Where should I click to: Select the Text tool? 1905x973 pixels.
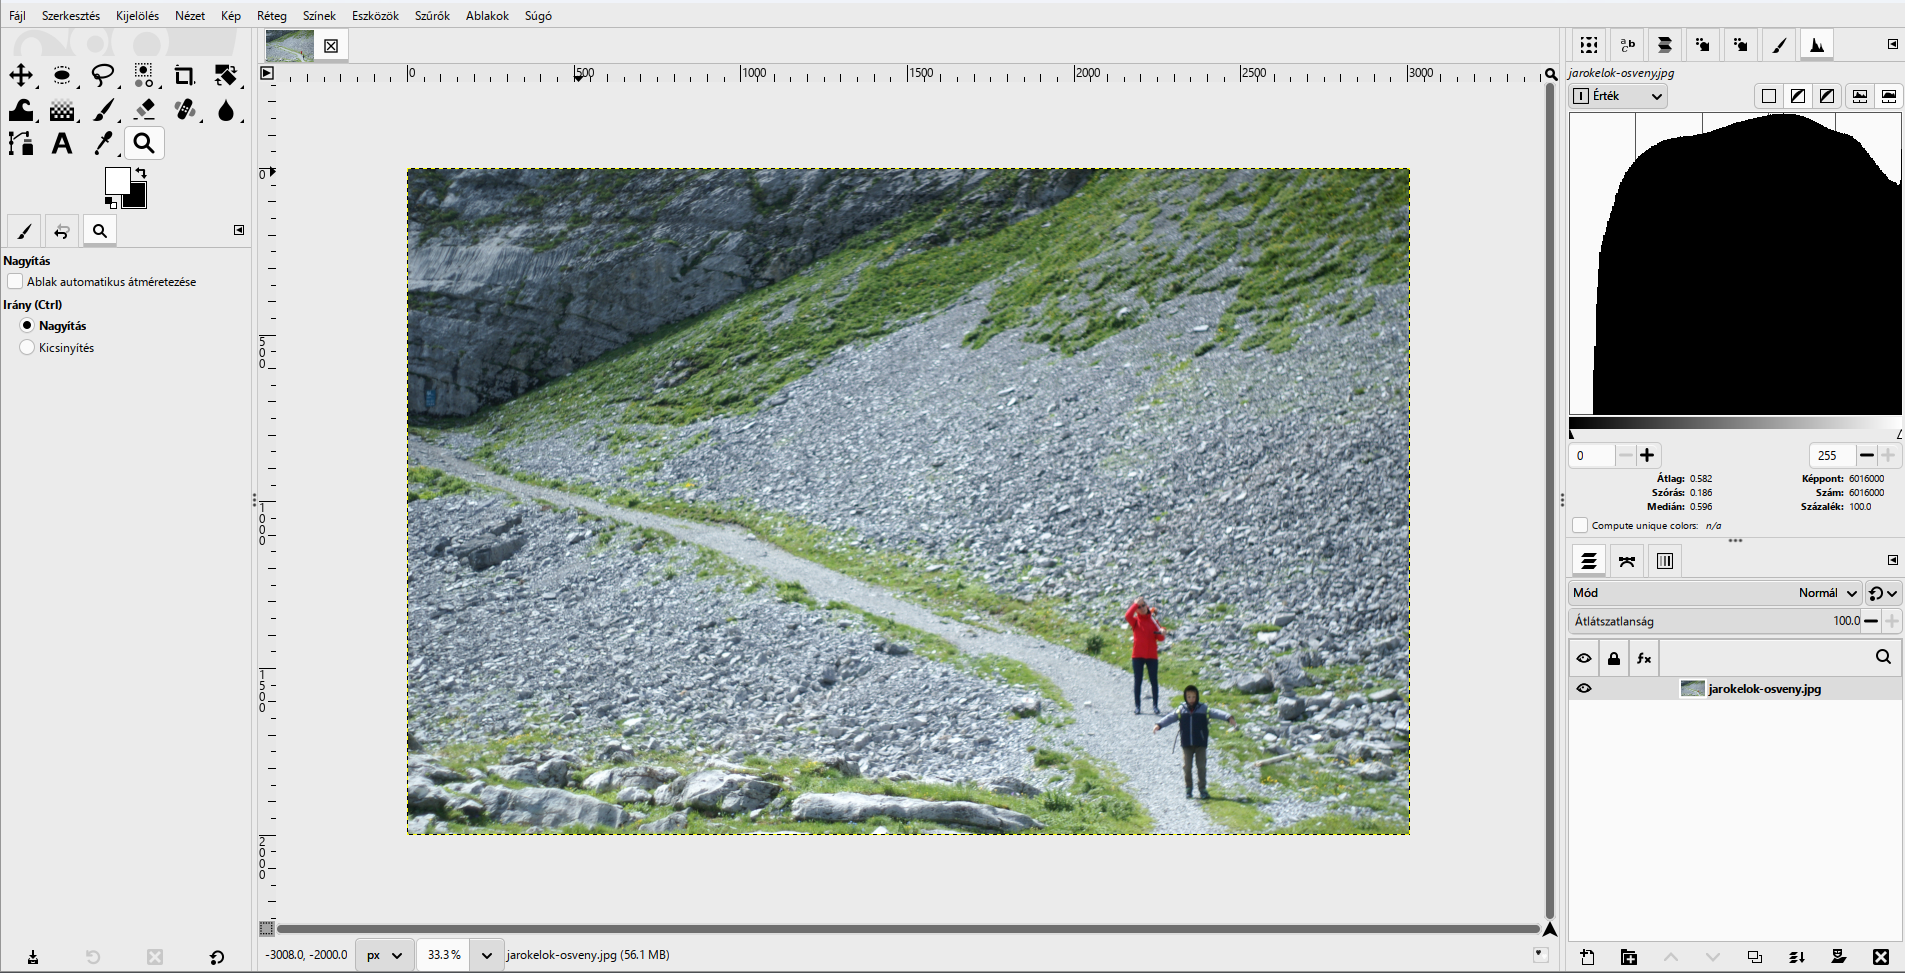point(62,144)
